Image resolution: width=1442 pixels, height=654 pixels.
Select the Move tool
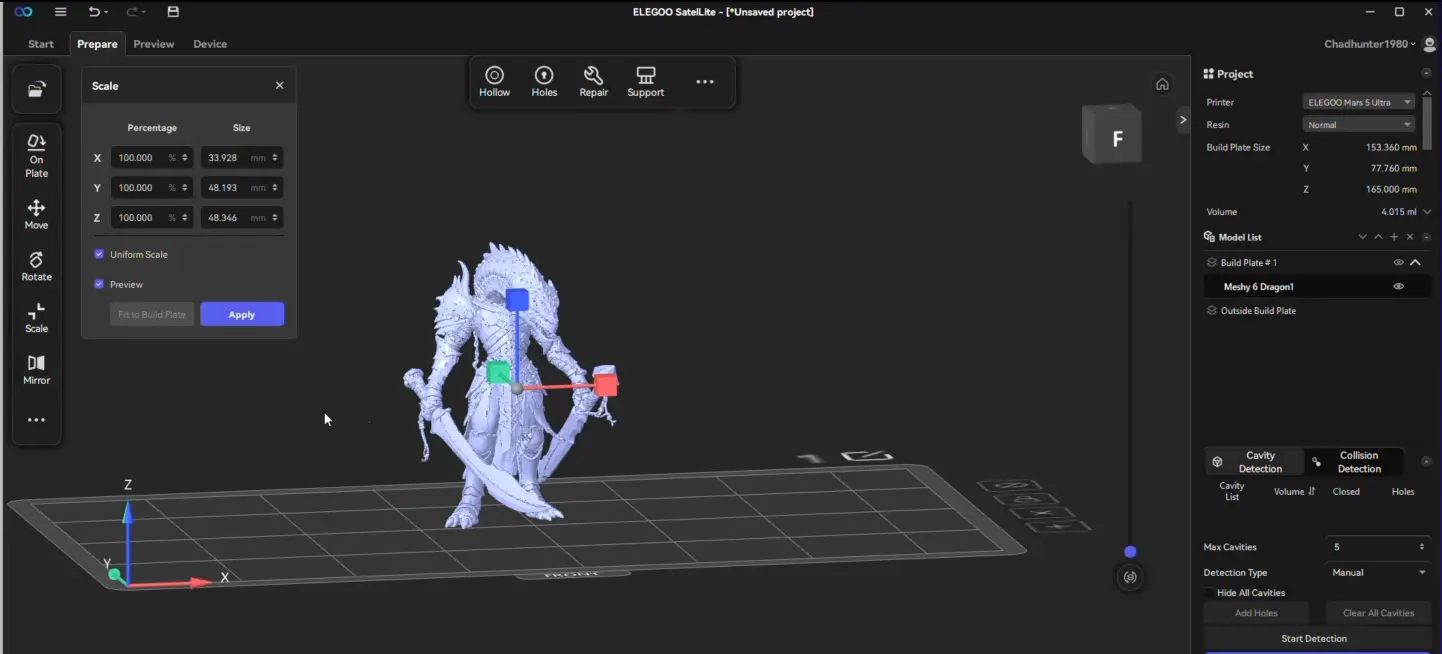[x=36, y=212]
